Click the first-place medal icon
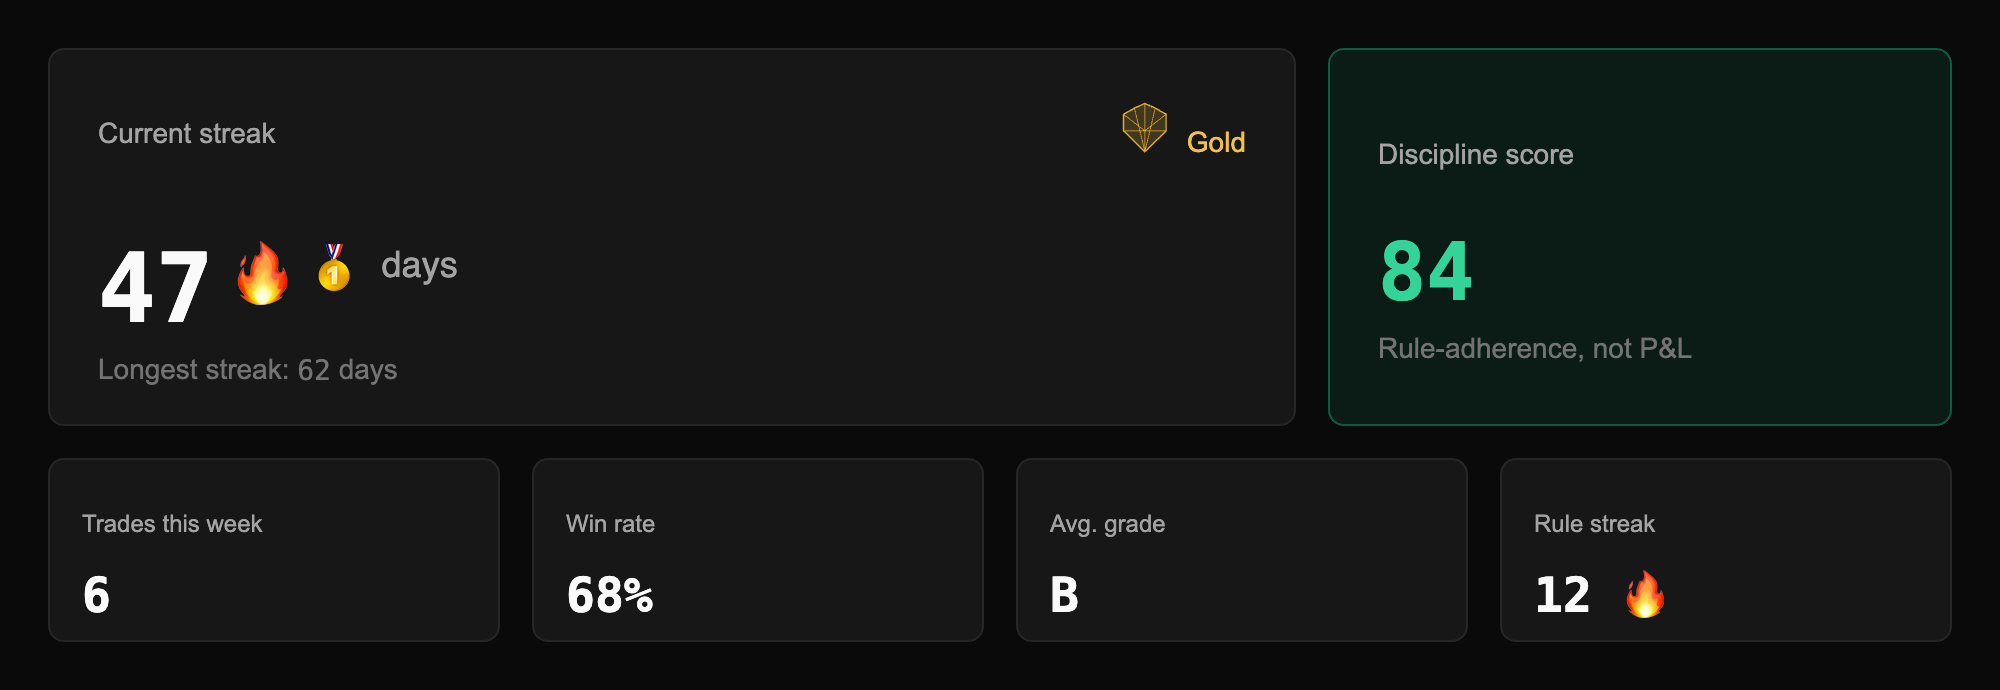The height and width of the screenshot is (690, 2000). [334, 268]
